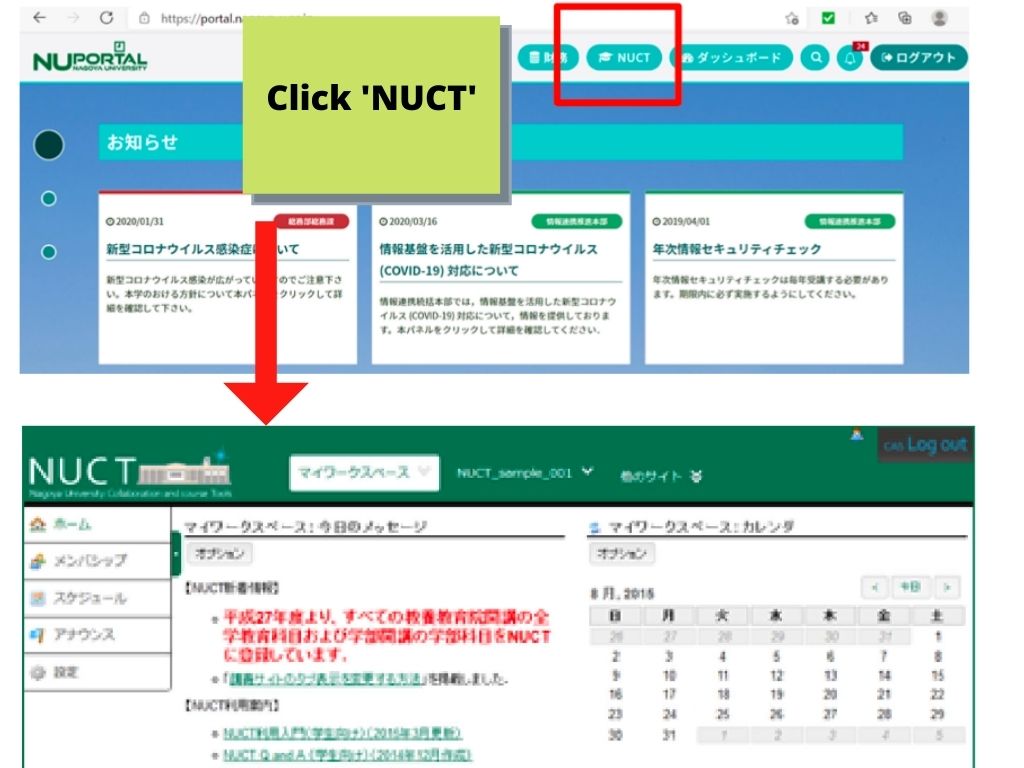Open the NUCT Q and A link
1024x768 pixels.
point(347,754)
